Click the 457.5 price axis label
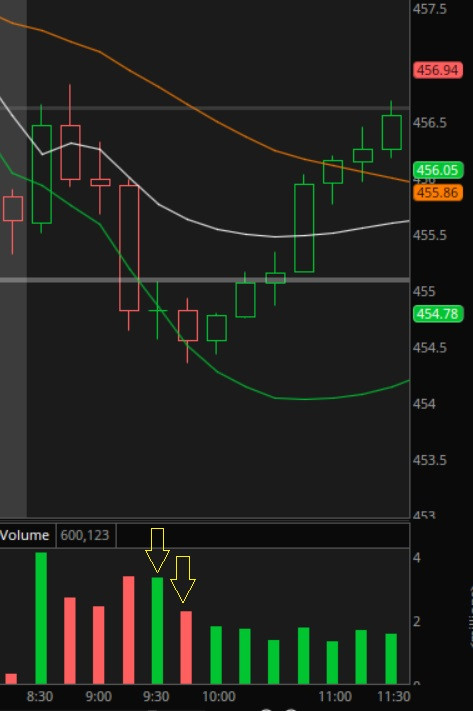 (429, 9)
